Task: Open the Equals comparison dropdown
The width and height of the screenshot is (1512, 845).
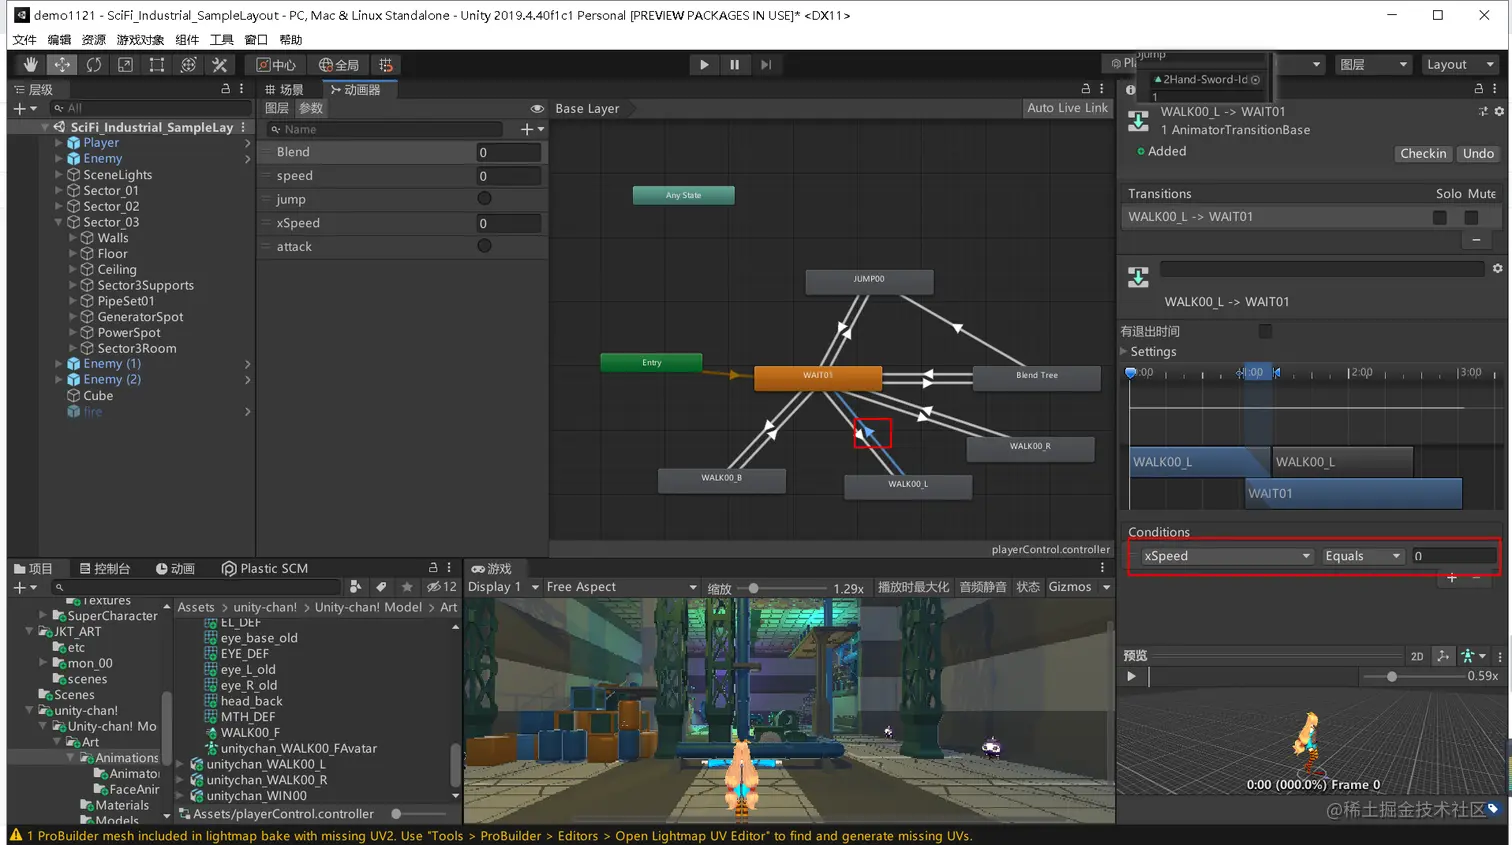Action: pos(1362,556)
